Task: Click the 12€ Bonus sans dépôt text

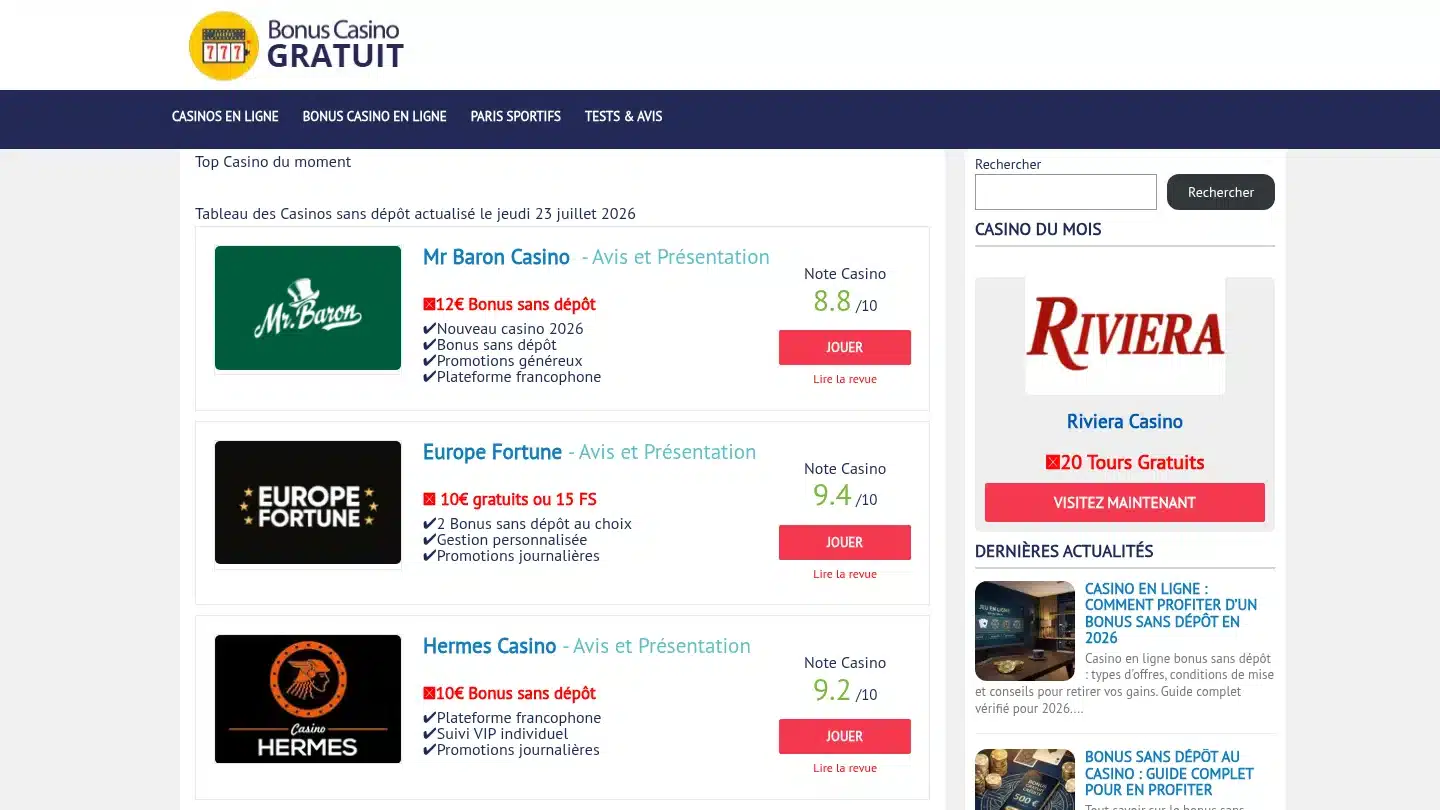Action: (x=509, y=304)
